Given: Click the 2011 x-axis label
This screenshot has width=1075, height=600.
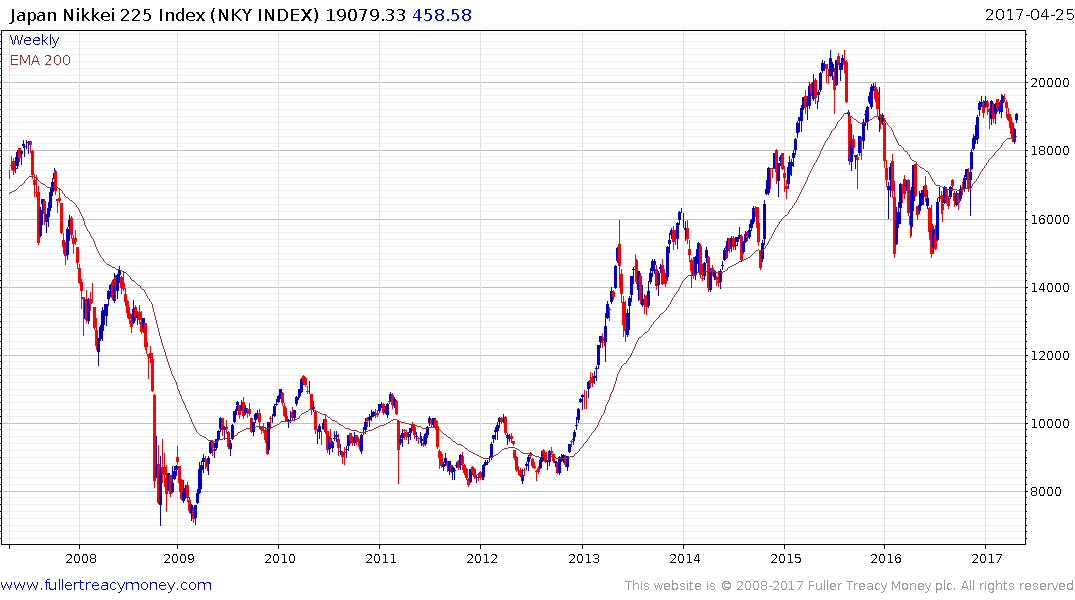Looking at the screenshot, I should [x=381, y=559].
